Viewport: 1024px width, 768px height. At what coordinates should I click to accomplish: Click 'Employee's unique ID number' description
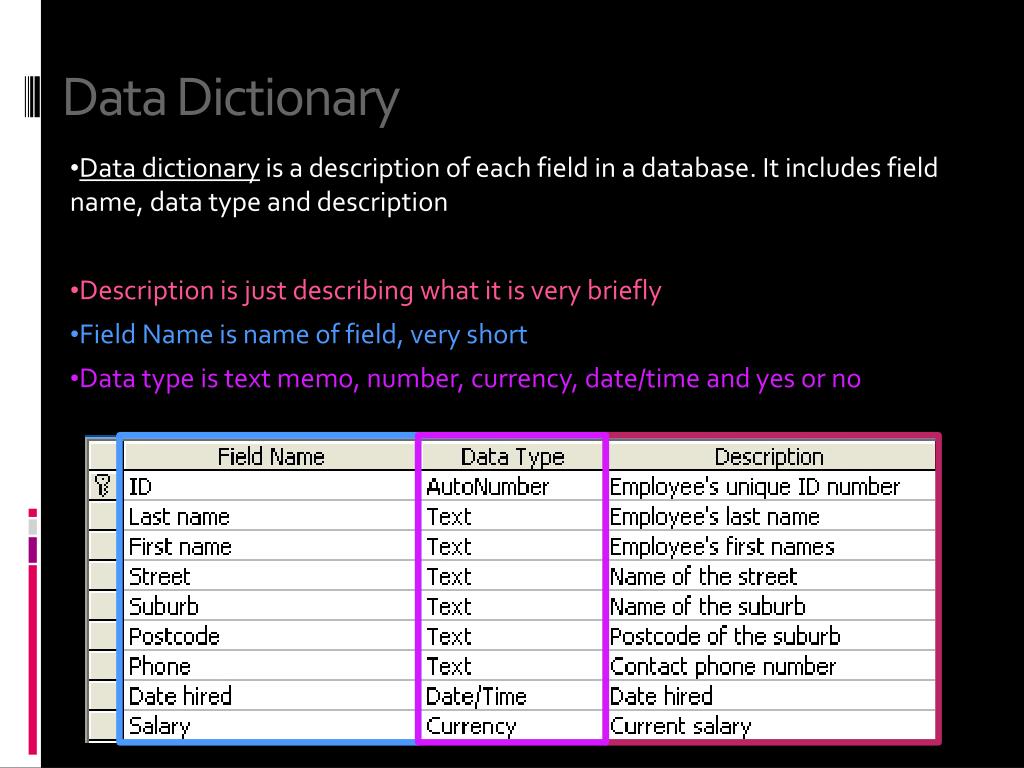[x=771, y=486]
